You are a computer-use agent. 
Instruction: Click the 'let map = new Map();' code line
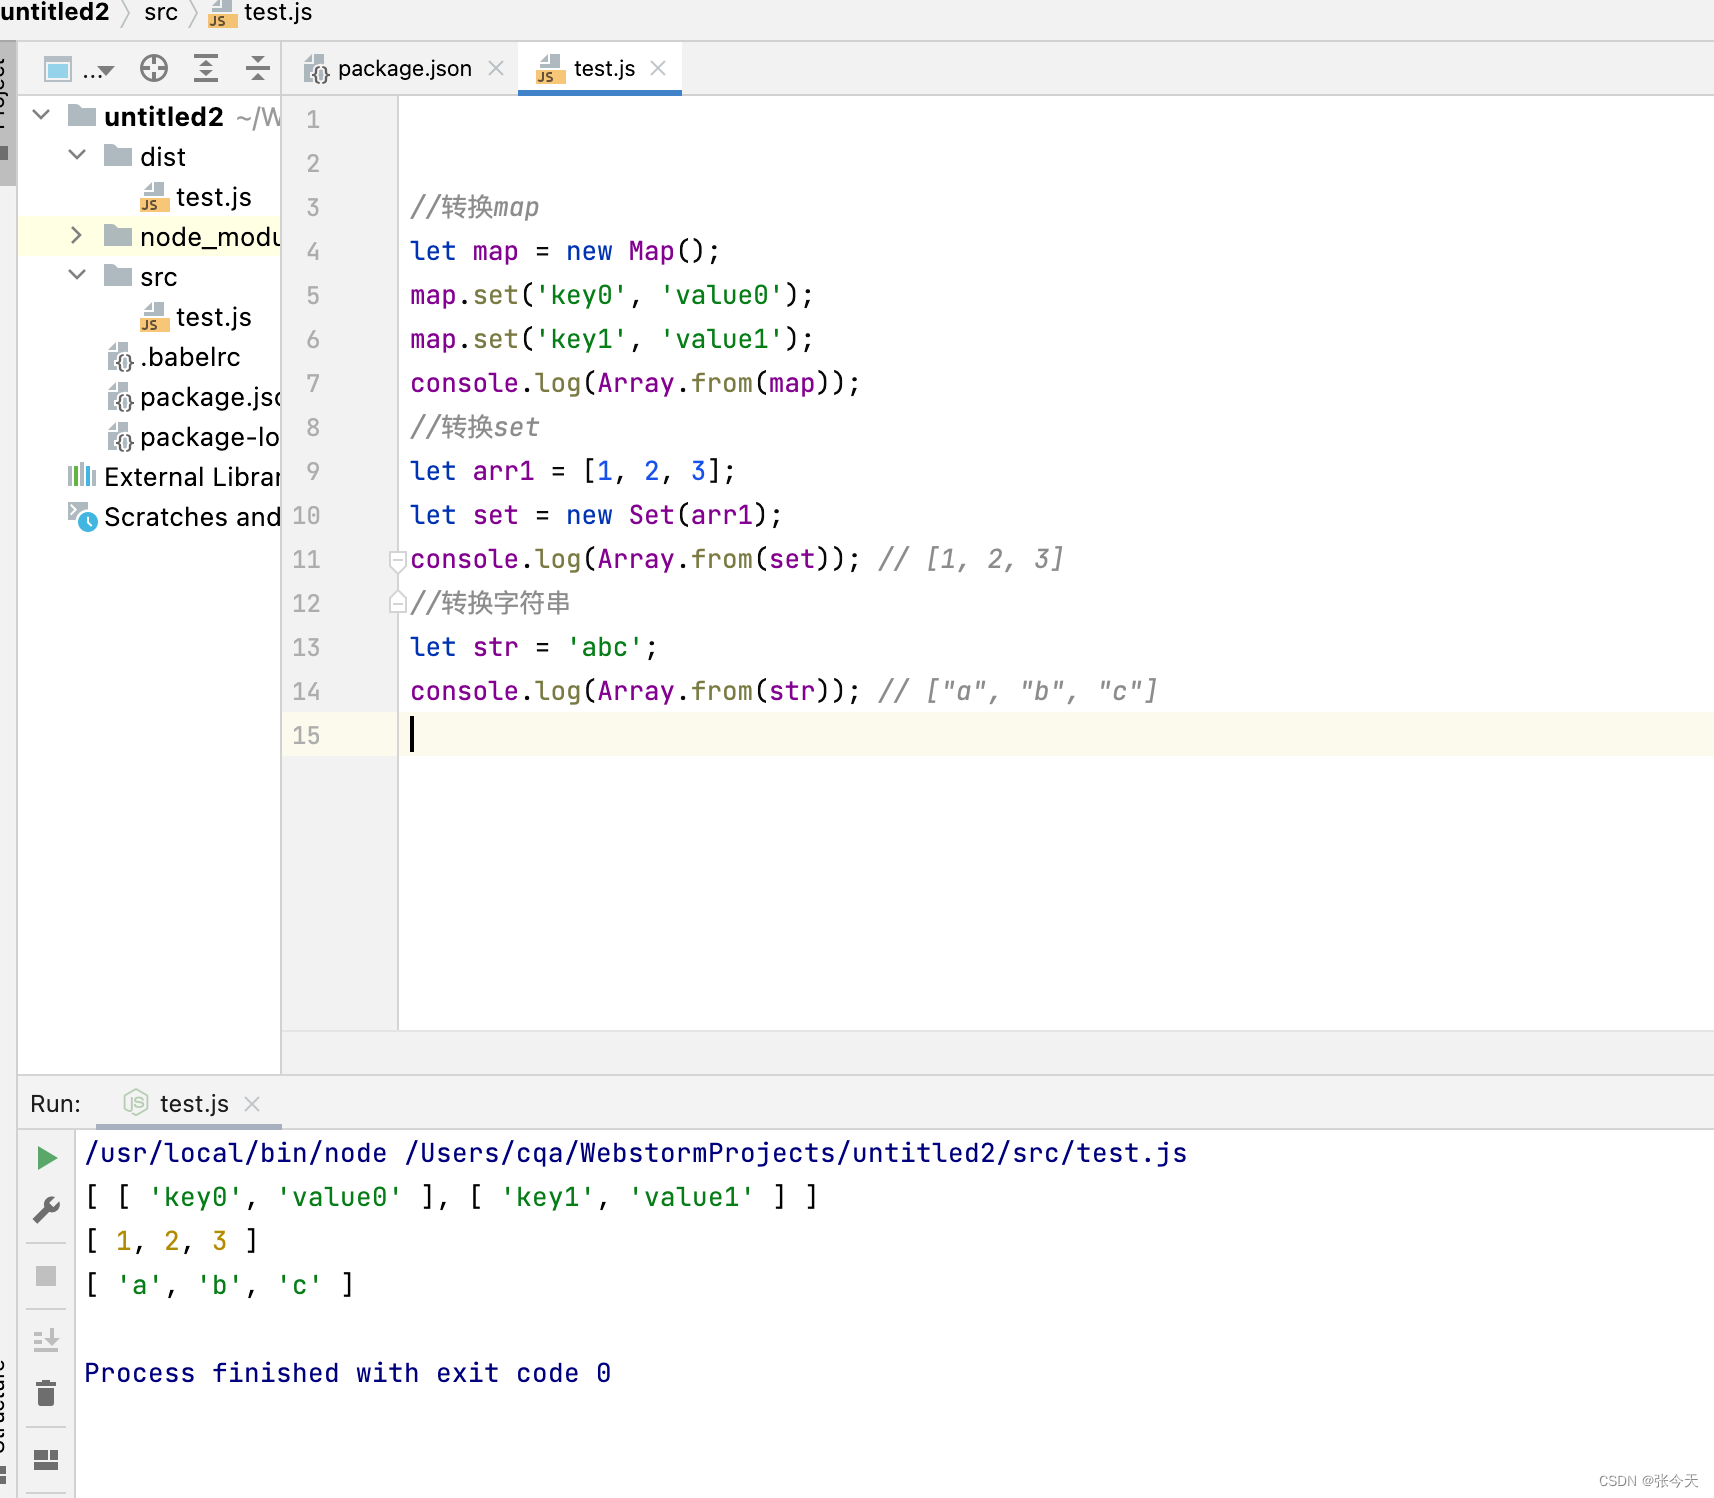point(565,251)
